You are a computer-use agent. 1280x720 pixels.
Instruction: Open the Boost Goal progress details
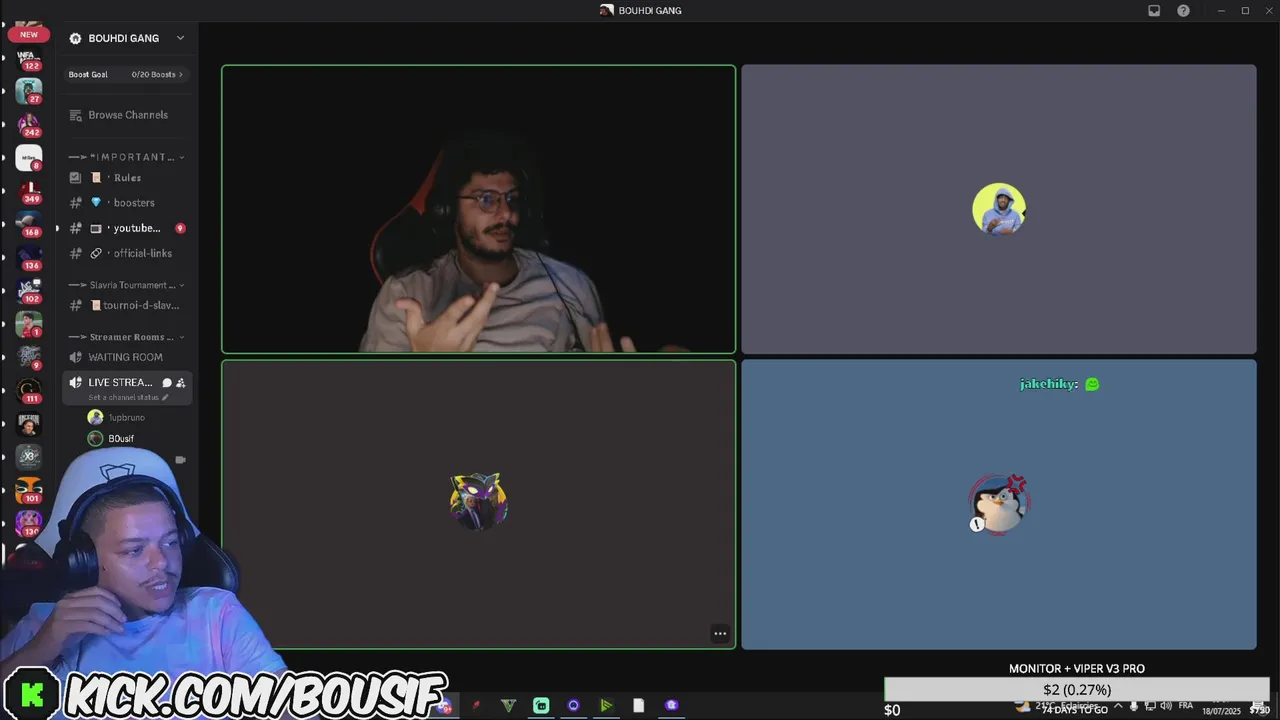click(x=126, y=74)
